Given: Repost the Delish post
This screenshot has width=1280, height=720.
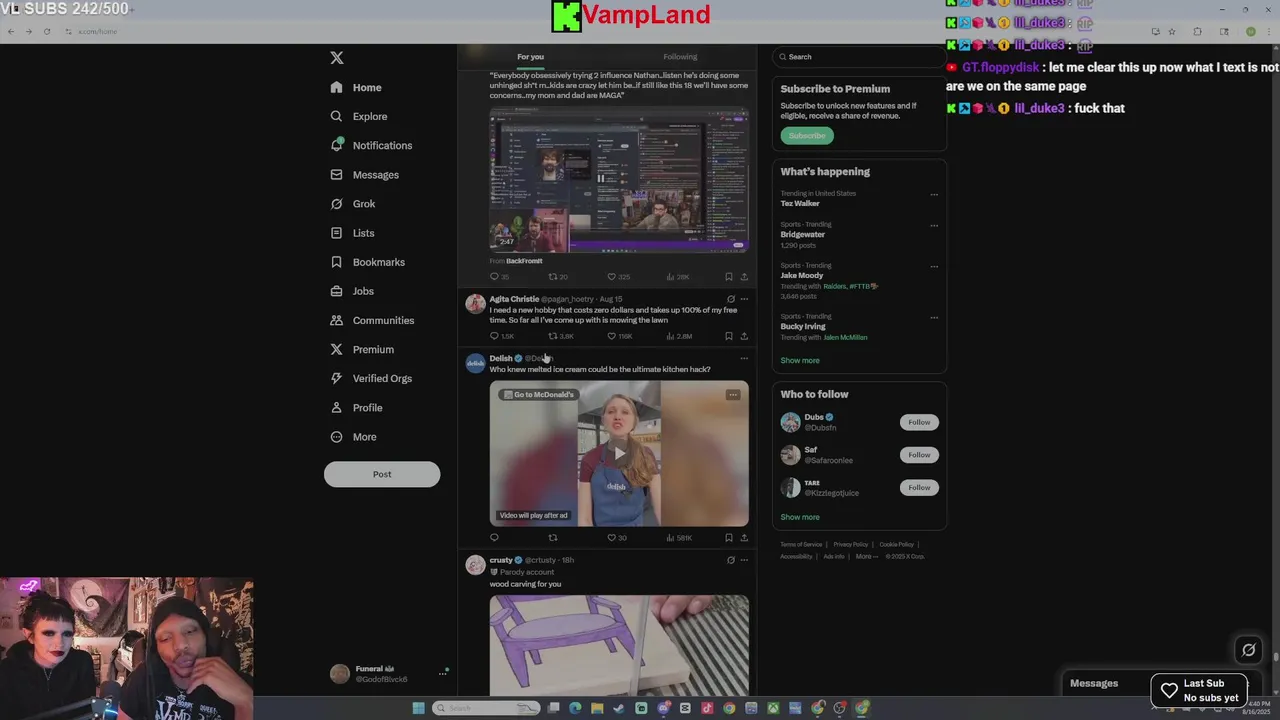Looking at the screenshot, I should tap(552, 538).
